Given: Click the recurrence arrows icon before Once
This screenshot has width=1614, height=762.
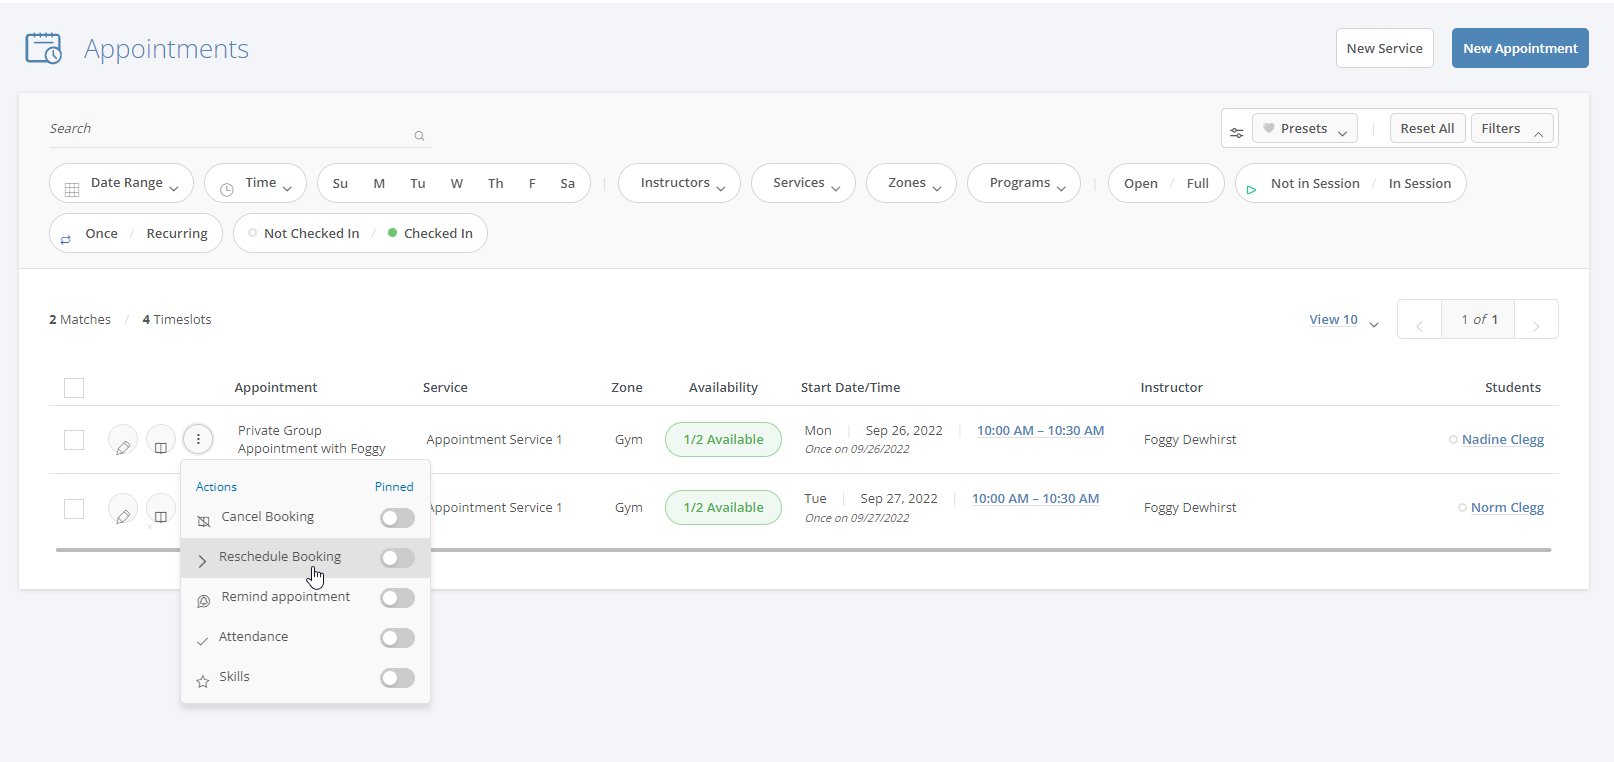Looking at the screenshot, I should pos(66,239).
